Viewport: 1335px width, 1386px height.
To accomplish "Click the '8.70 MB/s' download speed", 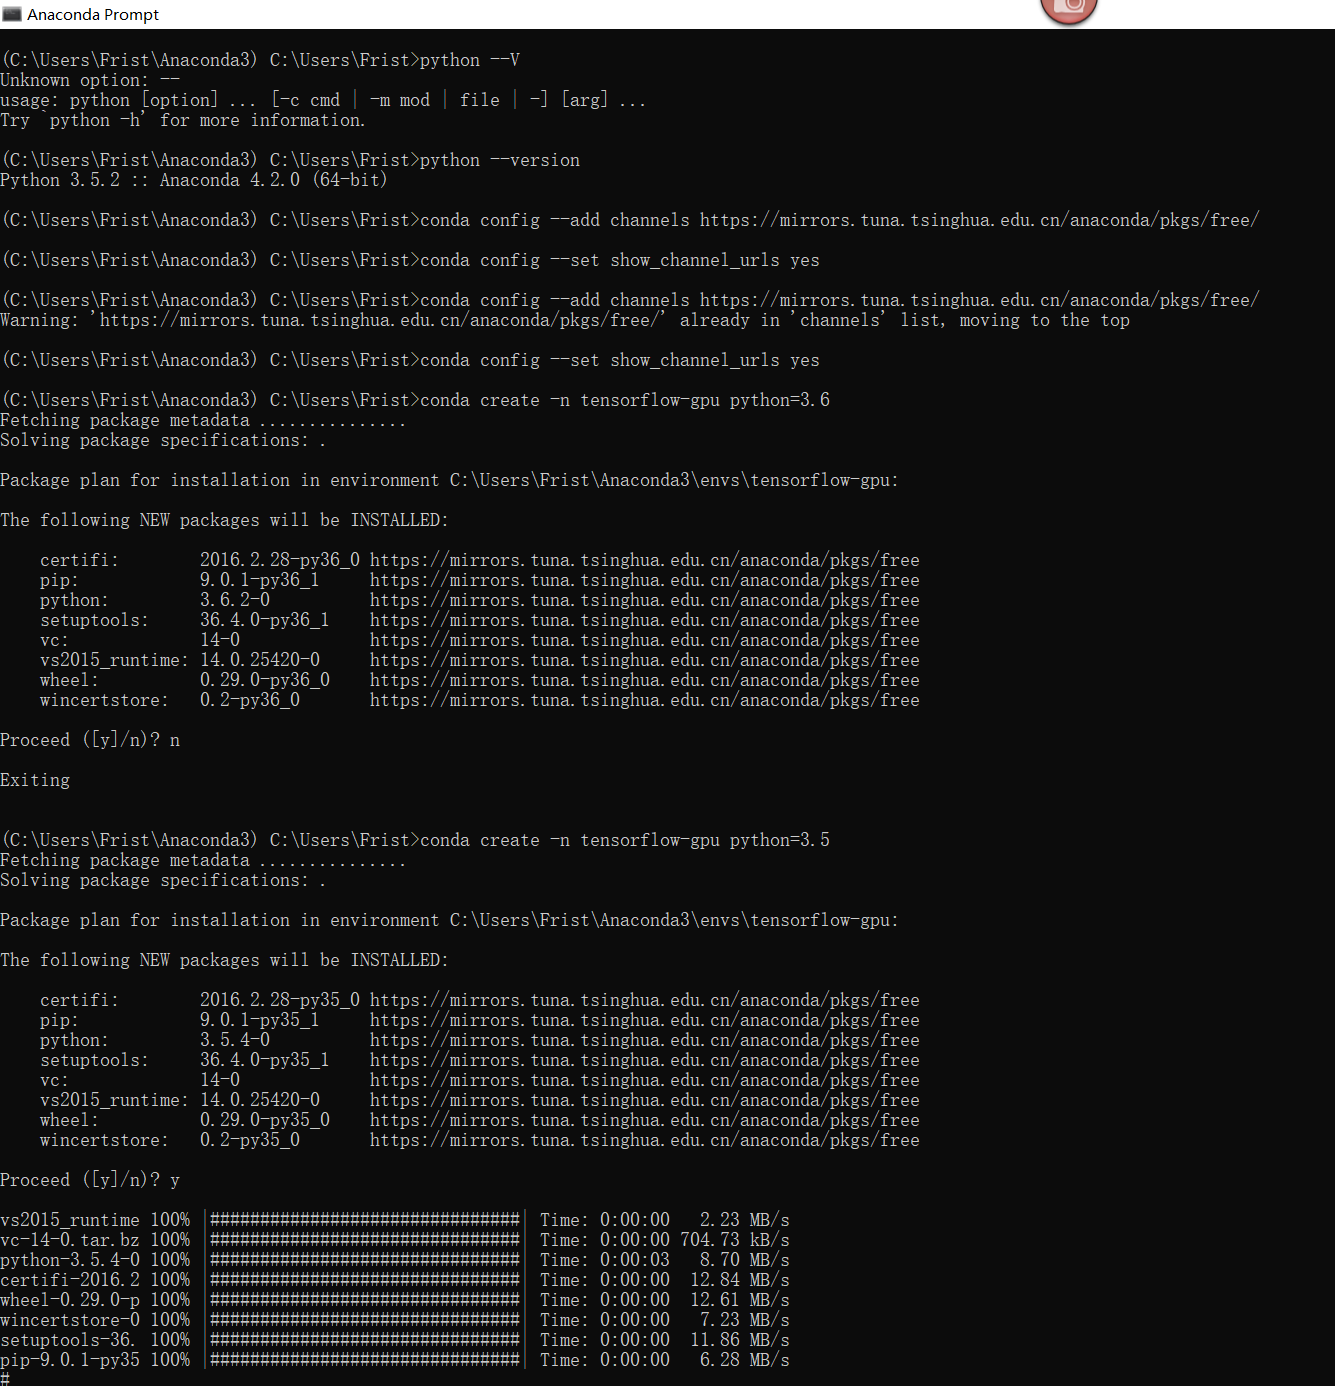I will 745,1260.
